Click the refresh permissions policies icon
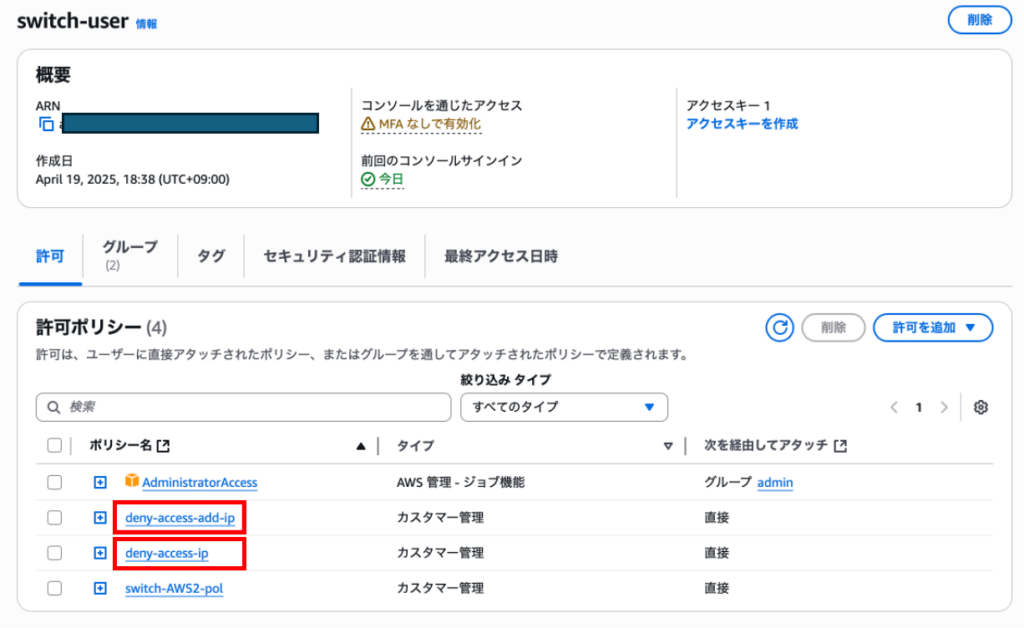The height and width of the screenshot is (628, 1024). (x=779, y=327)
